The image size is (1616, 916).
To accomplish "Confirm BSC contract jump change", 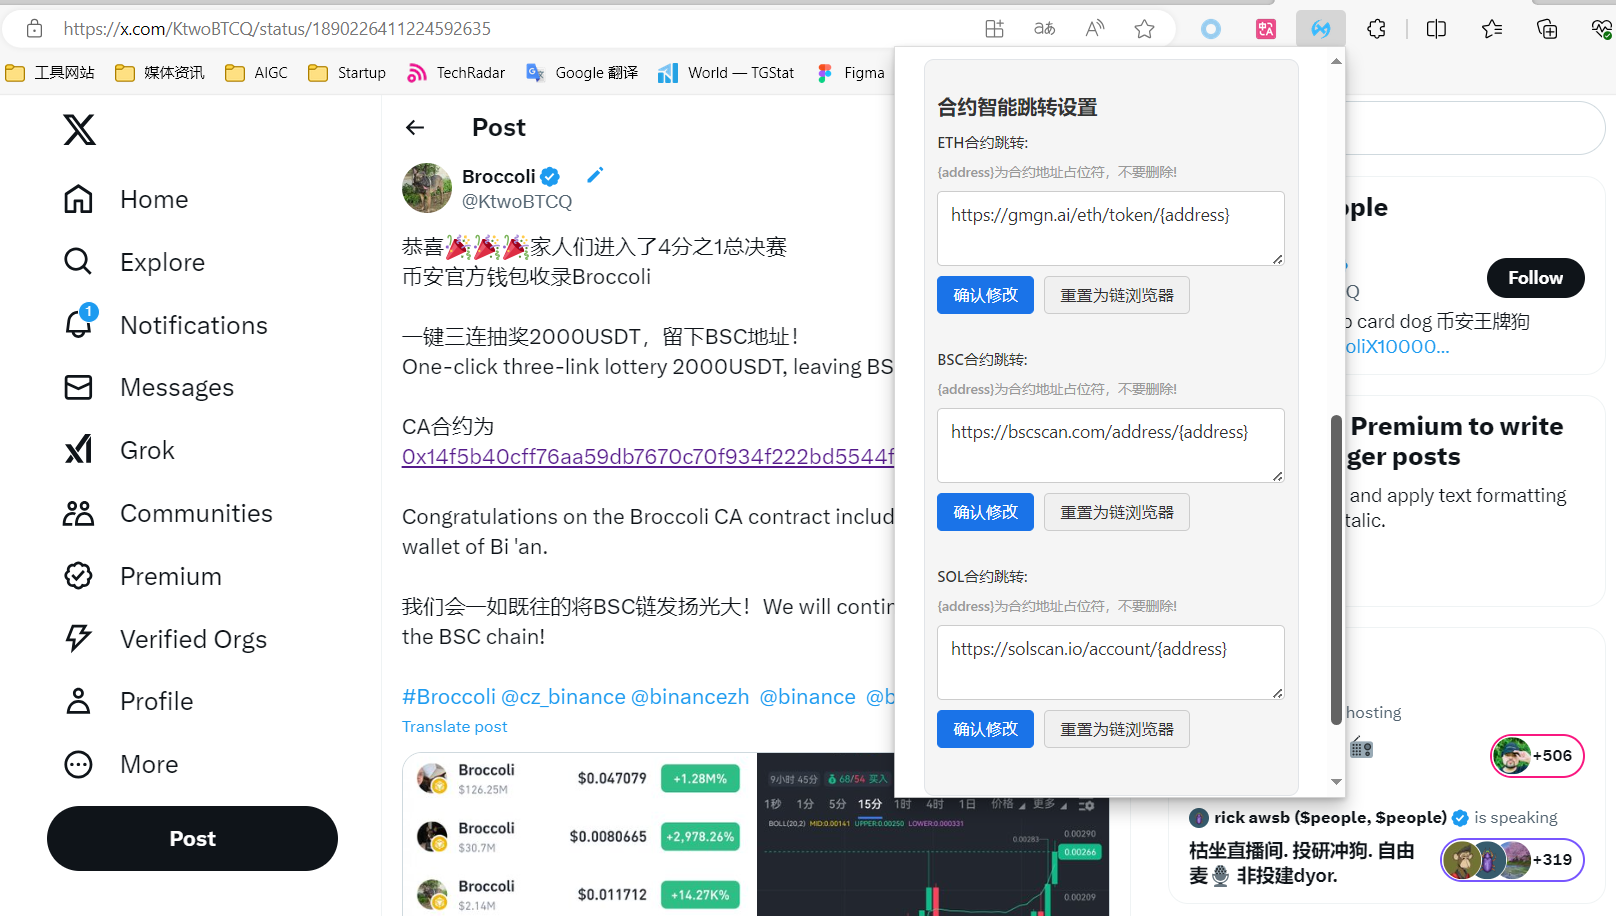I will [985, 512].
